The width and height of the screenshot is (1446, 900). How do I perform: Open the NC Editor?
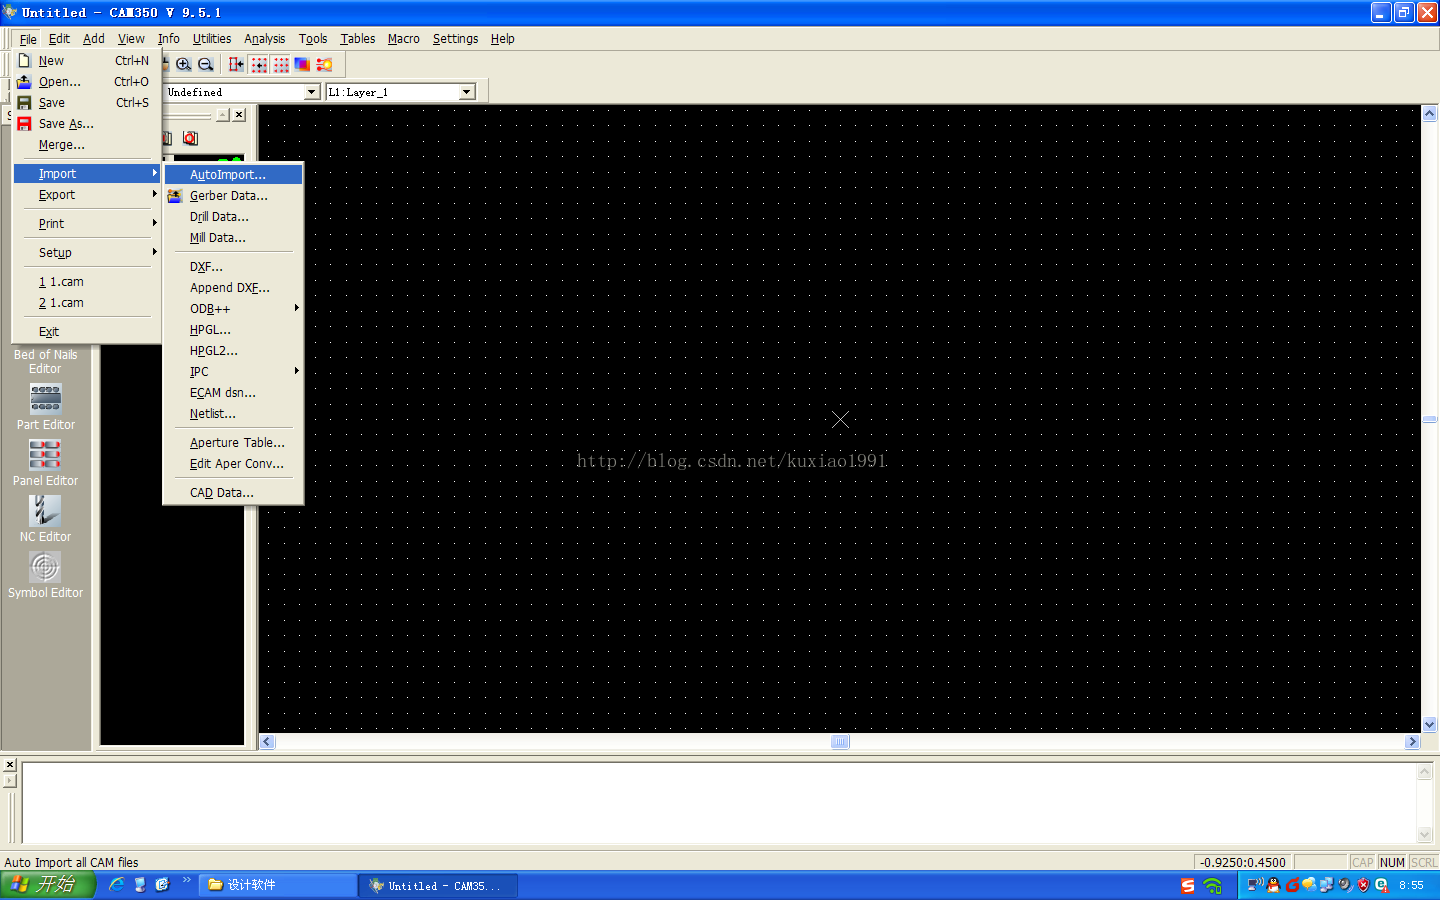pyautogui.click(x=45, y=519)
